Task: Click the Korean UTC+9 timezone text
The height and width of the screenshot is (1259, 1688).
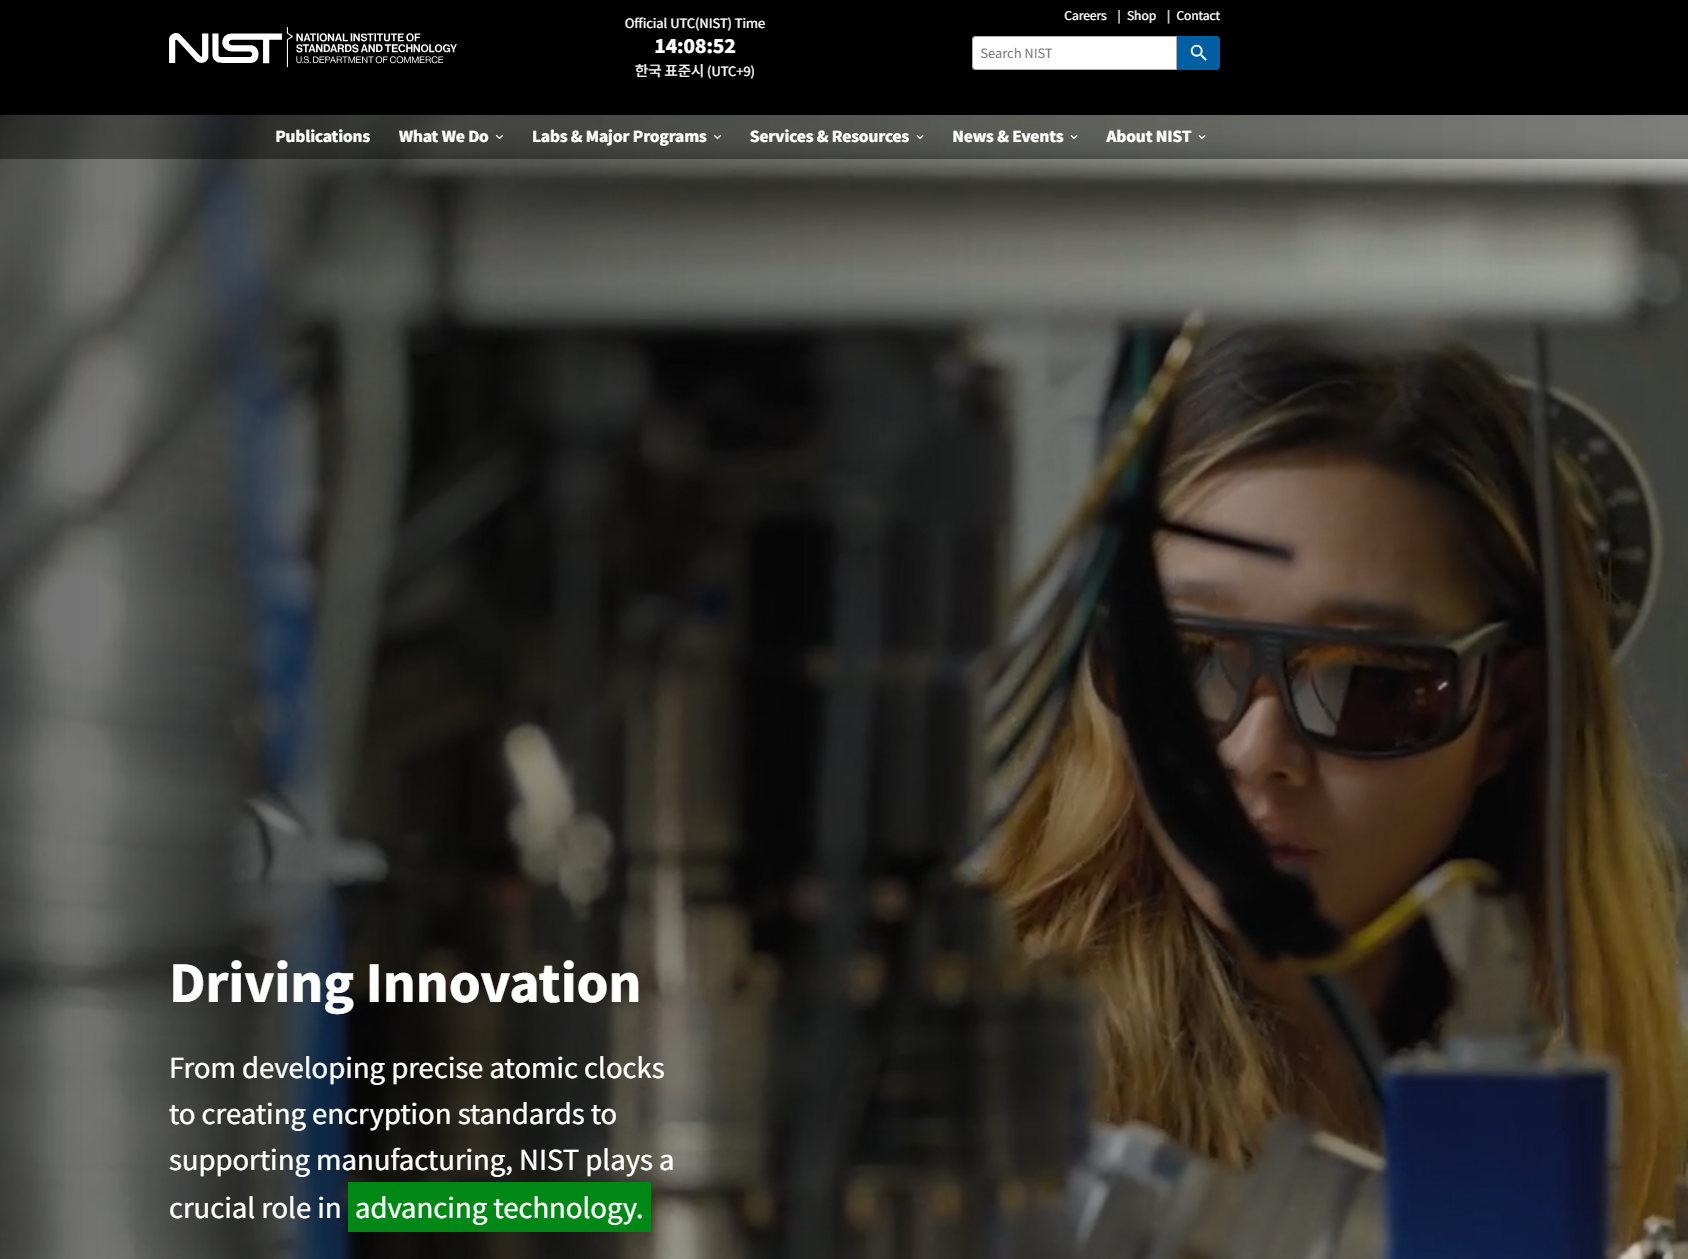Action: coord(694,71)
